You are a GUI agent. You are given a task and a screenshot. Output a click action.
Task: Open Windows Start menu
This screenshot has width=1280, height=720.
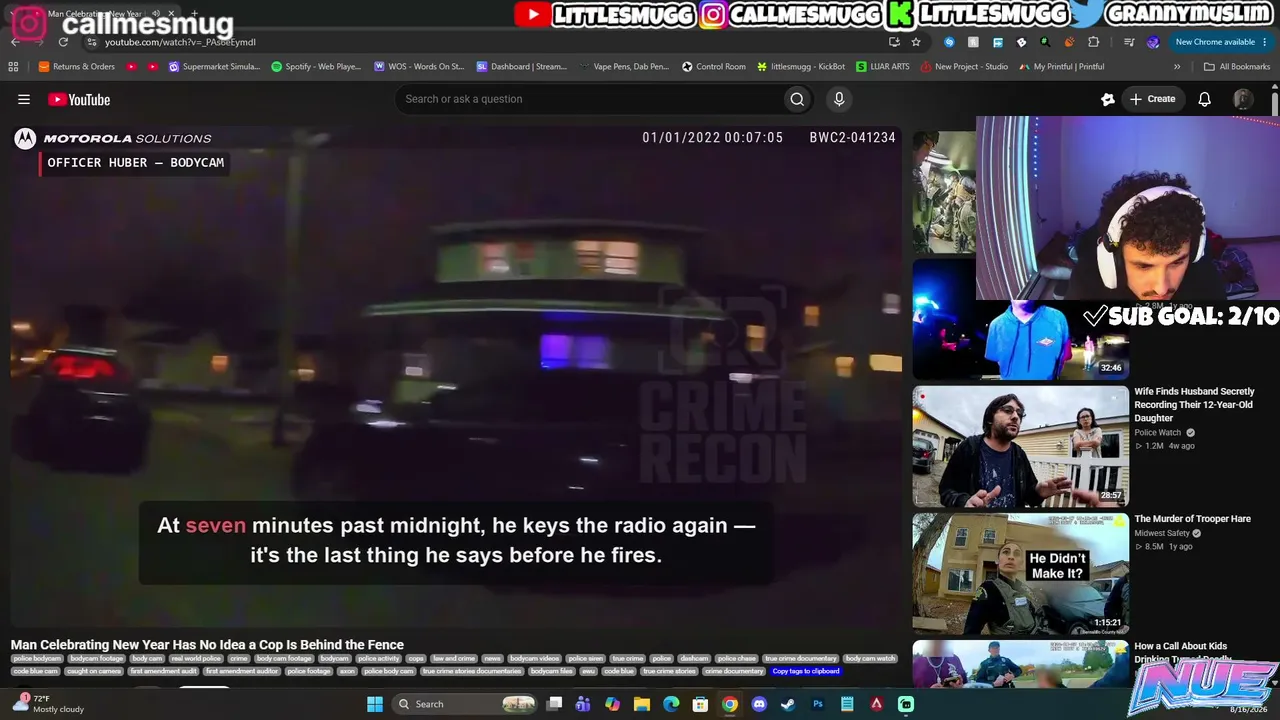(375, 704)
